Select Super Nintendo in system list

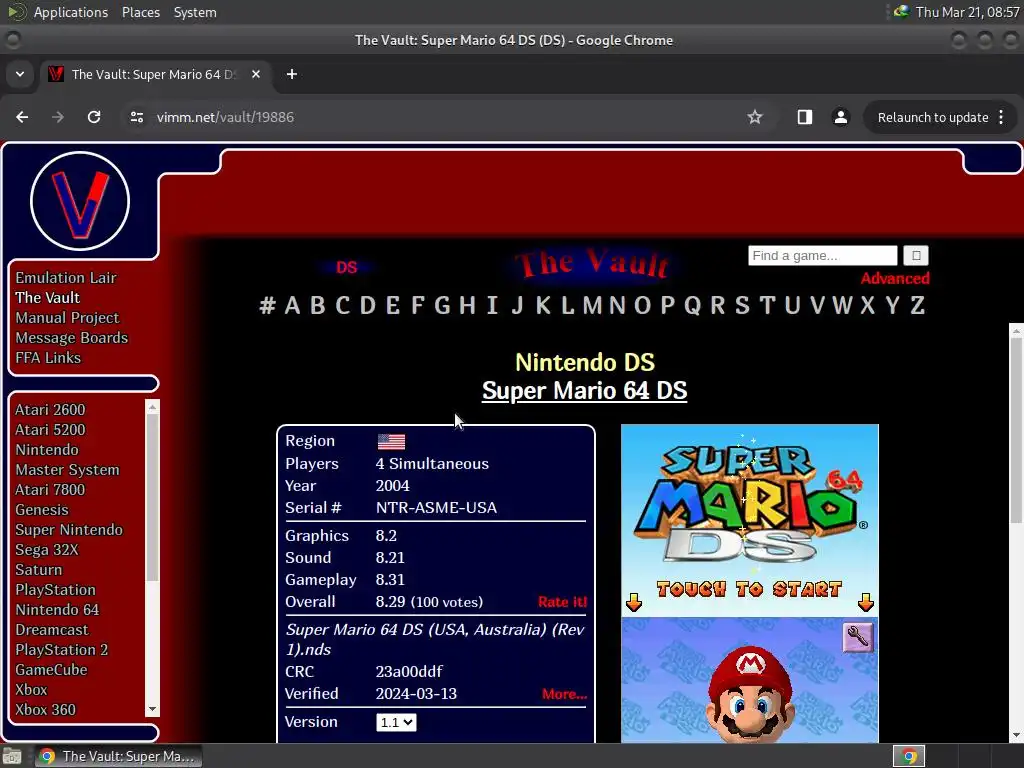coord(69,530)
